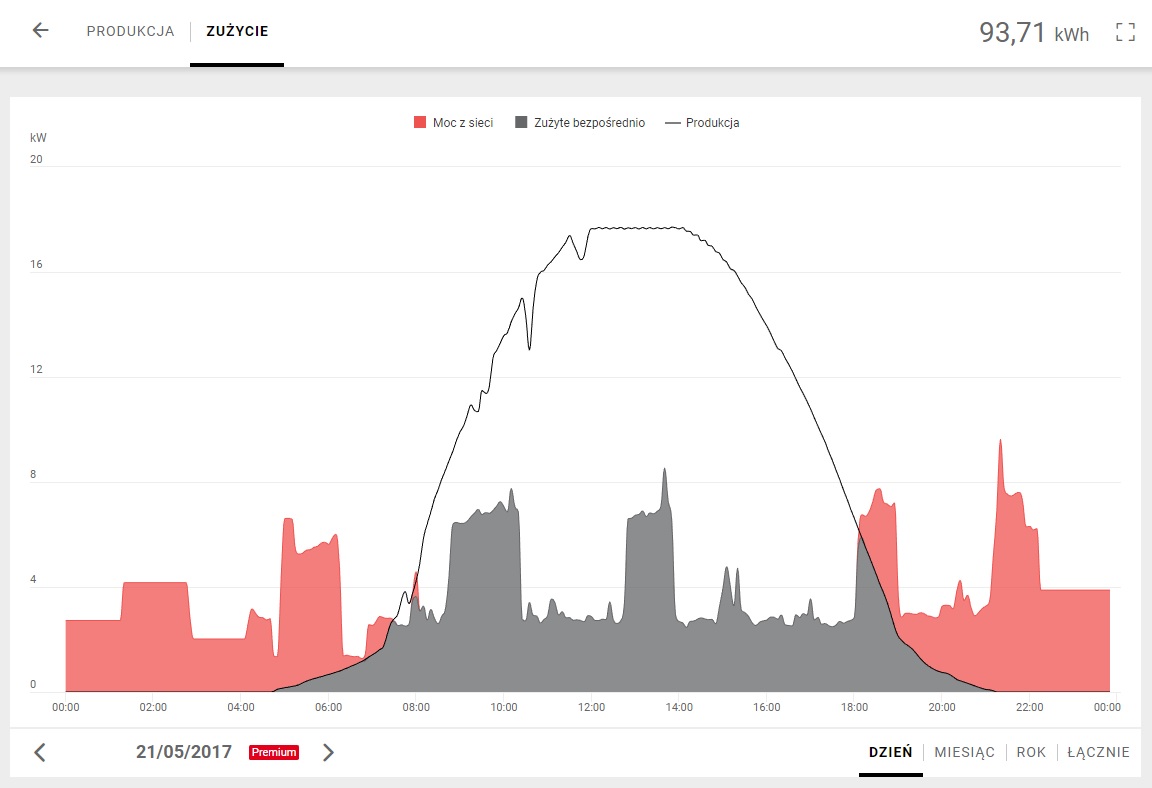This screenshot has width=1152, height=788.
Task: Select the ZUŻYCIE tab
Action: (x=237, y=31)
